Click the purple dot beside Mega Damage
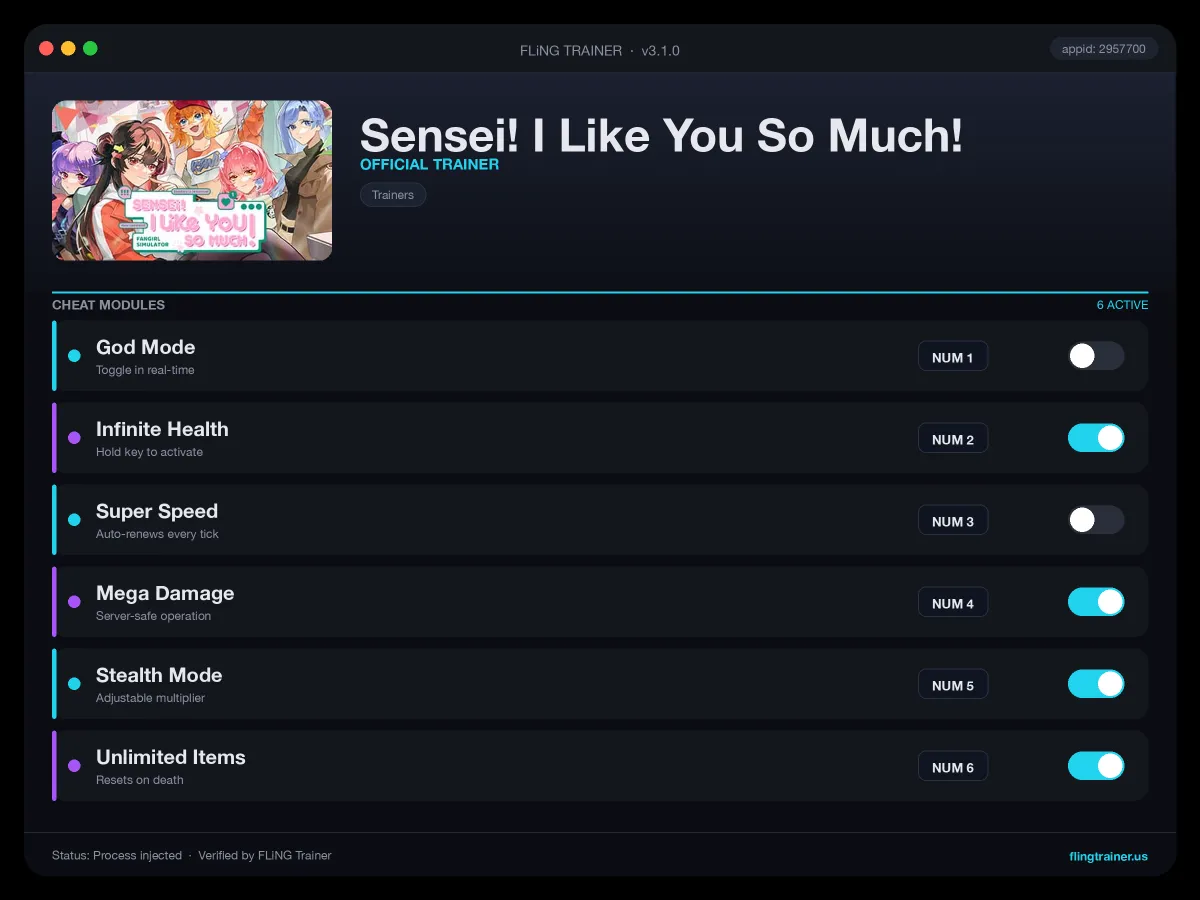 [74, 602]
